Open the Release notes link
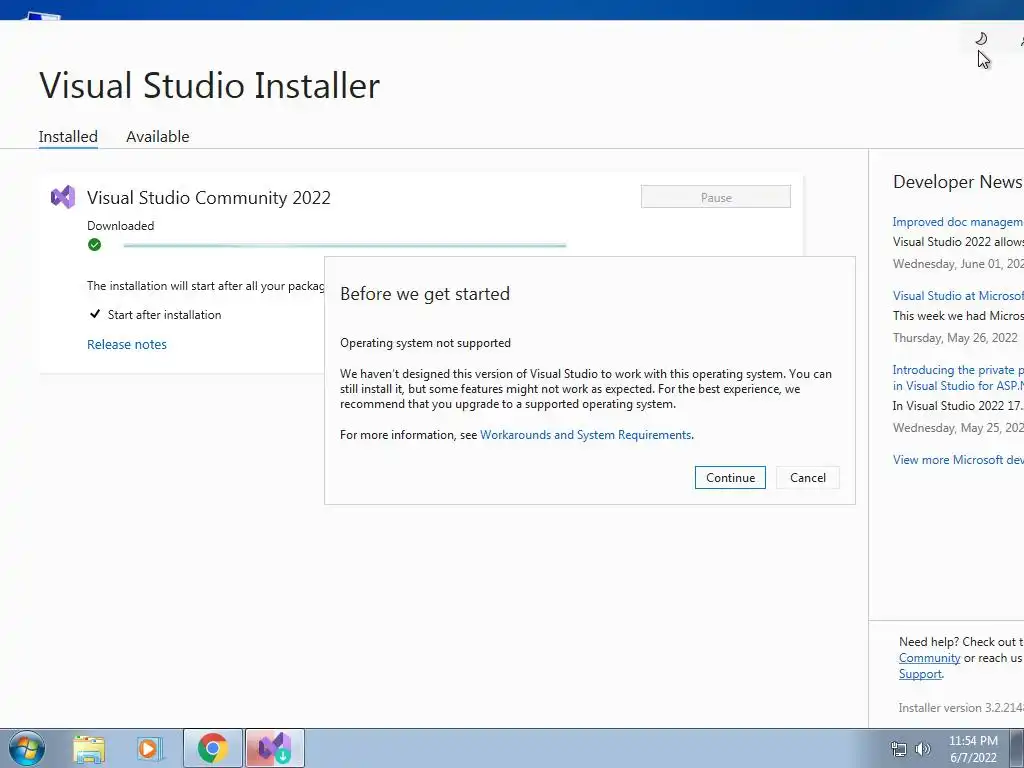The height and width of the screenshot is (768, 1024). [x=127, y=344]
